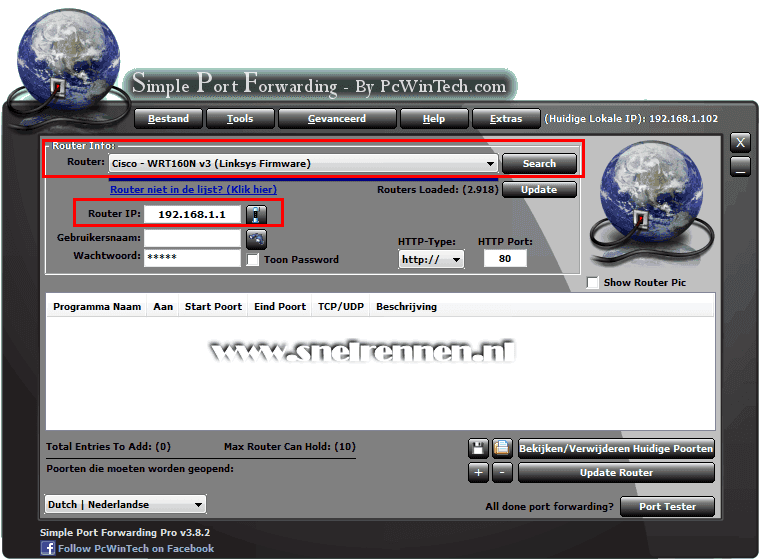Open the Extras menu

pos(506,119)
